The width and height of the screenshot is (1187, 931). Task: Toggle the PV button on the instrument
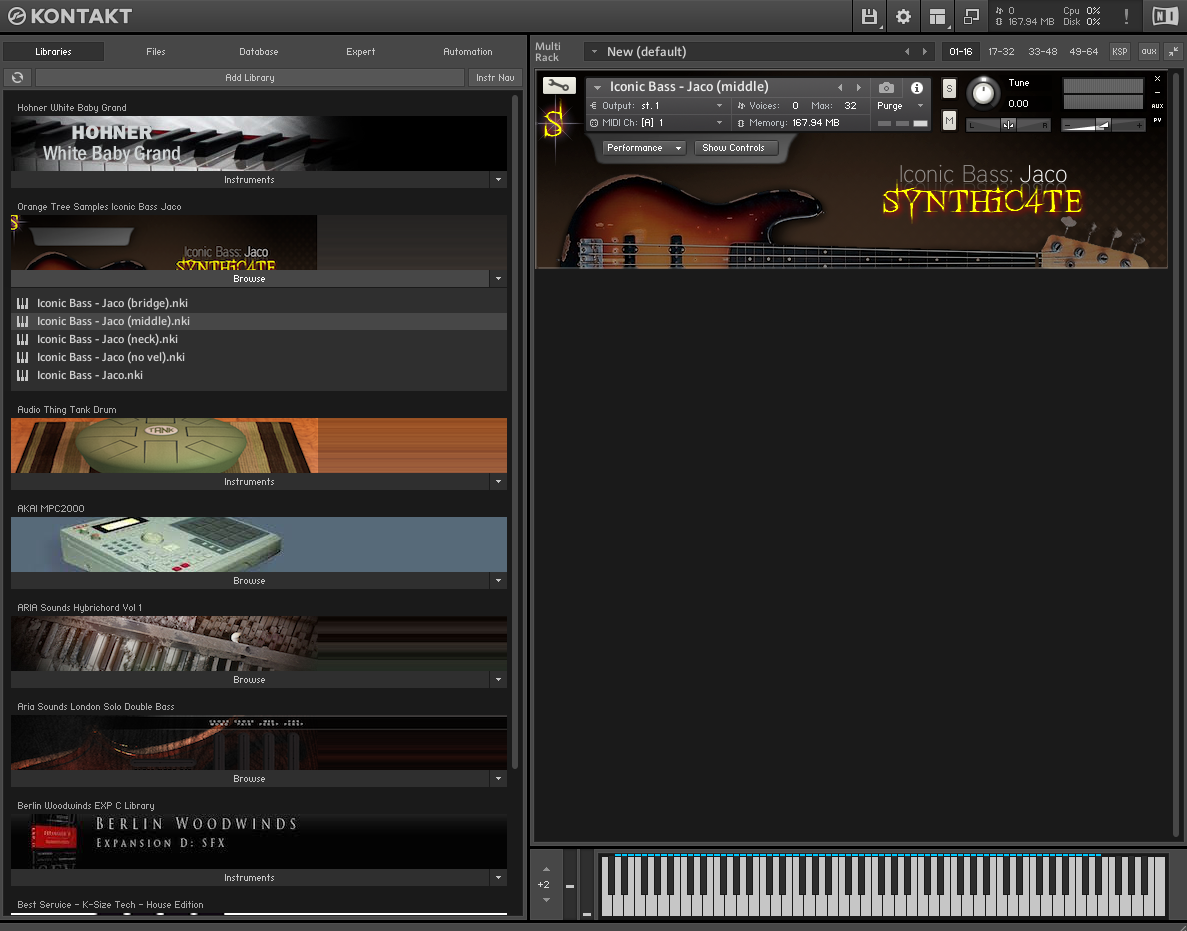[x=1157, y=120]
